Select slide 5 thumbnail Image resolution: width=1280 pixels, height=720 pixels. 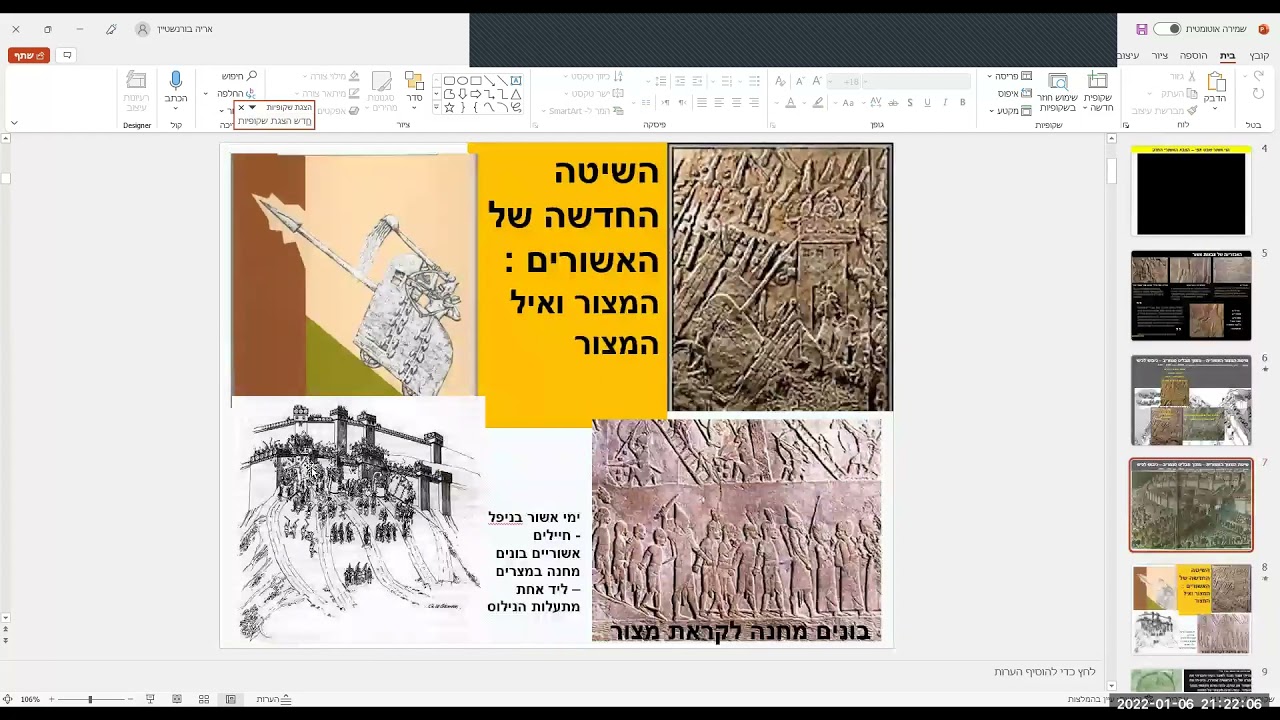1191,295
